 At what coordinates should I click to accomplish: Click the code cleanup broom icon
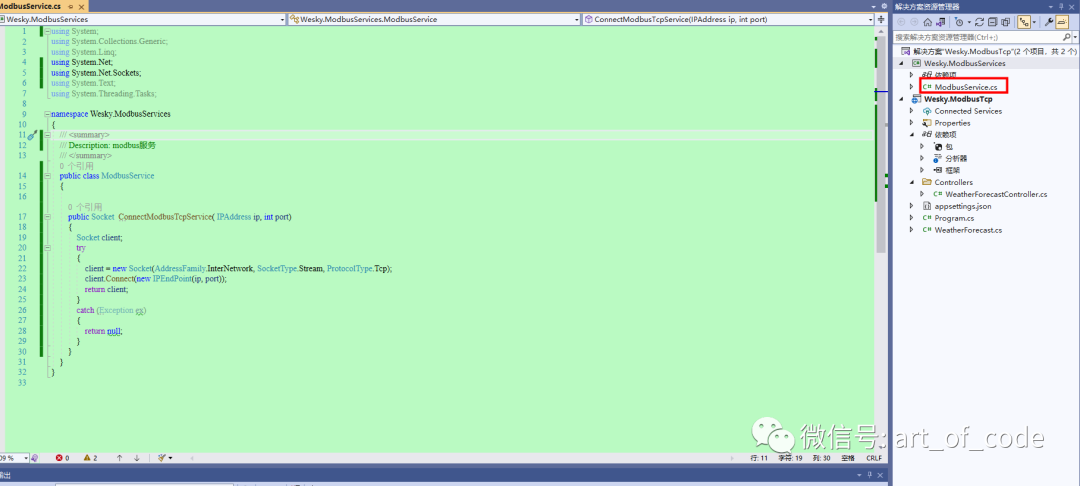tap(161, 458)
